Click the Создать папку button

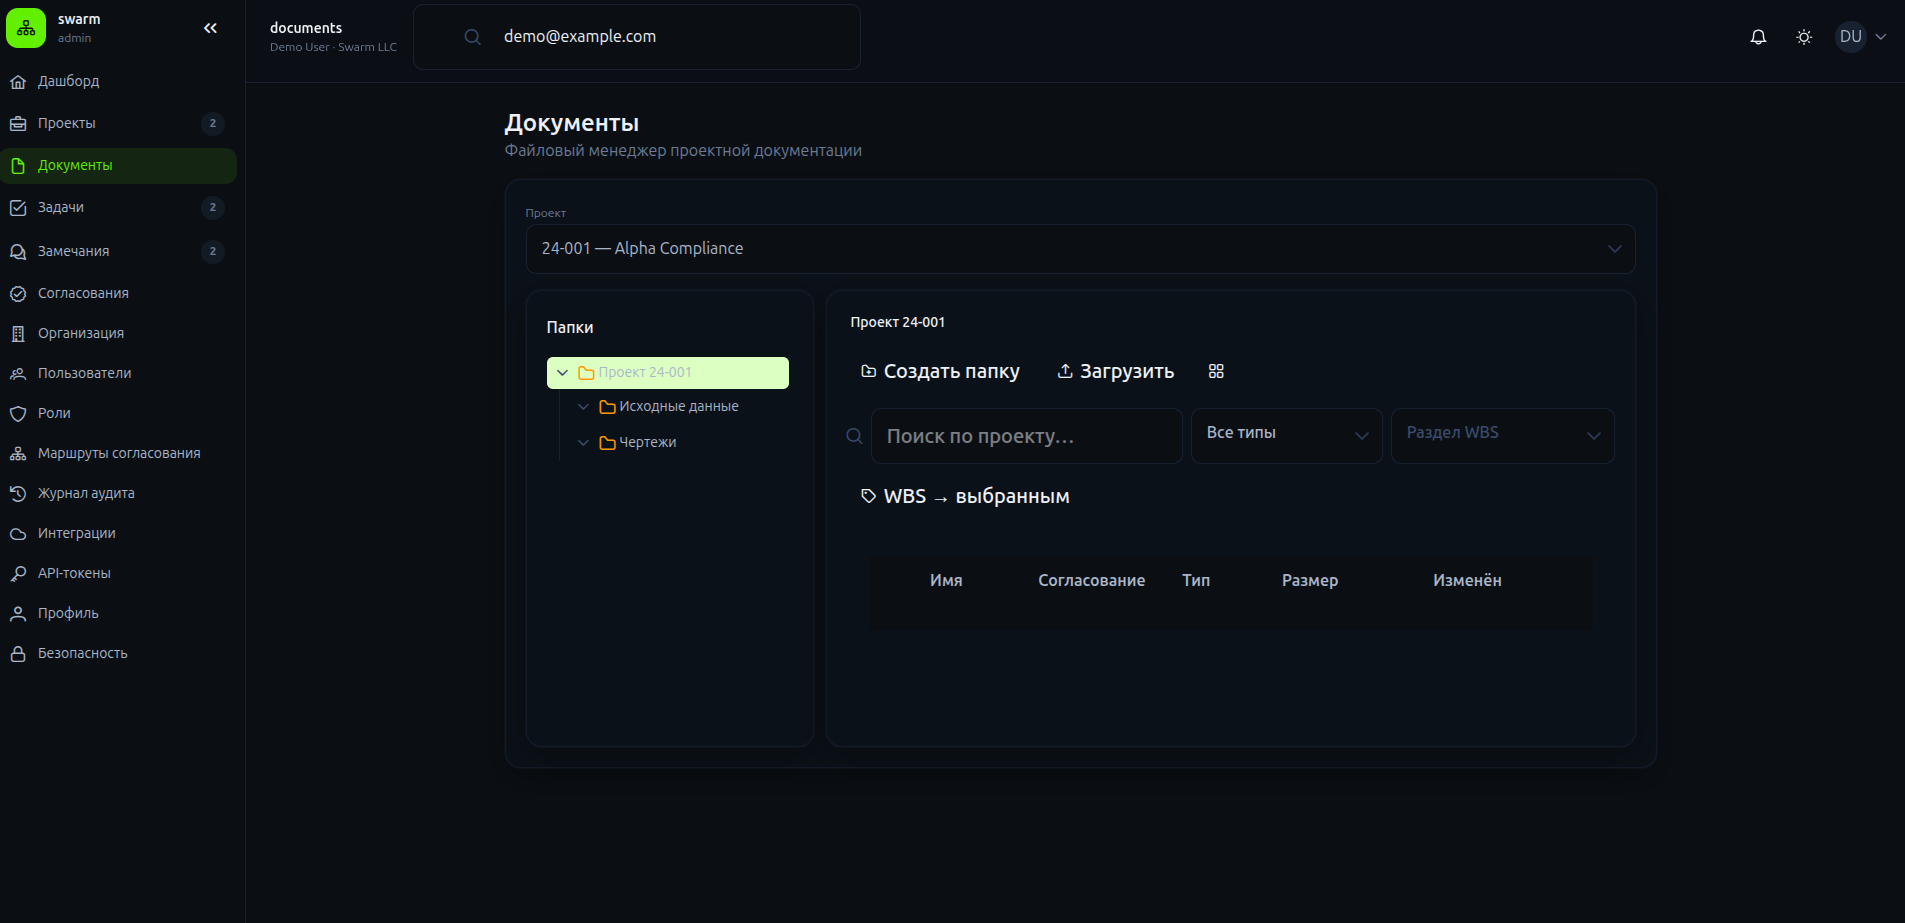940,371
